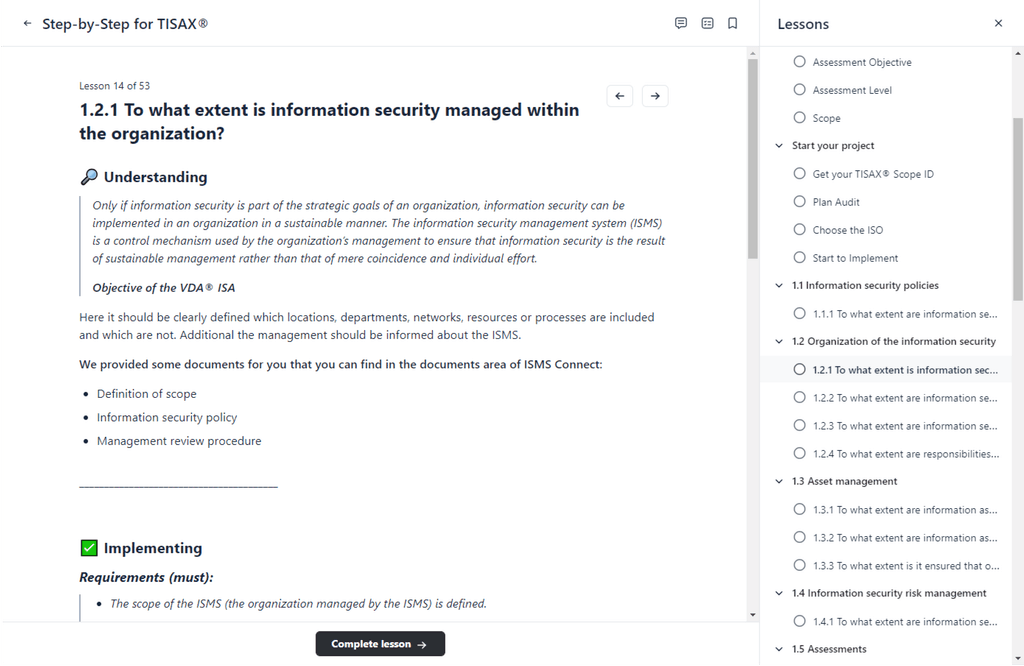Select the circle beside Assessment Level
Screen dimensions: 1024x666
pyautogui.click(x=799, y=89)
